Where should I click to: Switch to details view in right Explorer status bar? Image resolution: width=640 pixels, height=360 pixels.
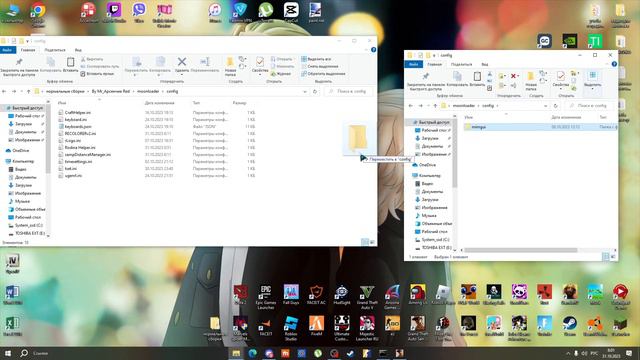[606, 256]
